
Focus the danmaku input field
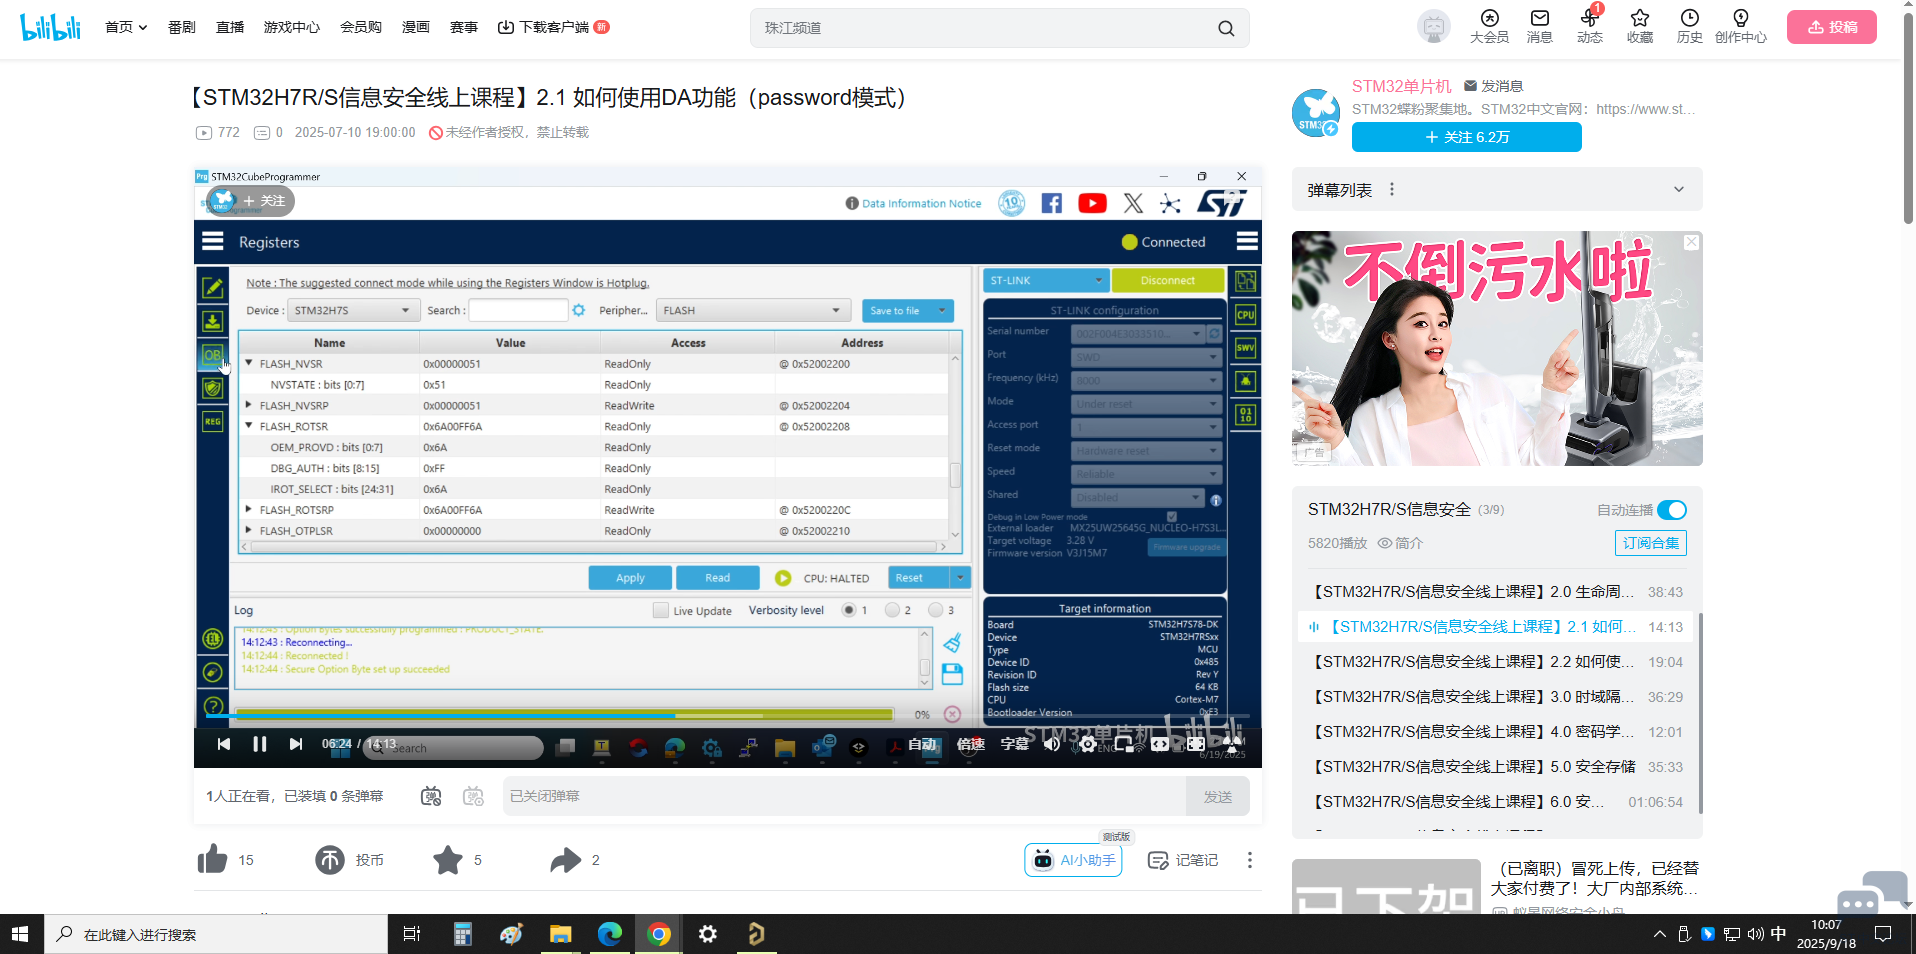point(845,796)
